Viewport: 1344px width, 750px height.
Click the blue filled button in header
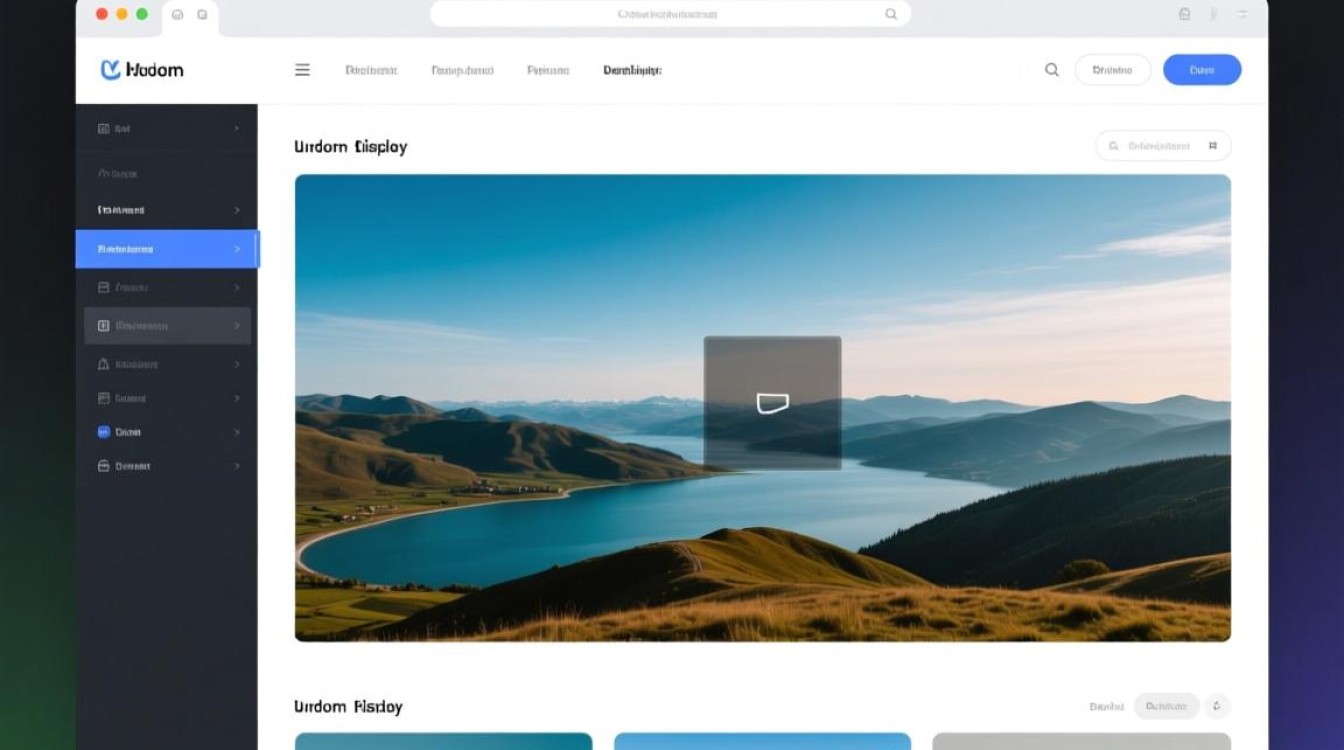[x=1202, y=70]
